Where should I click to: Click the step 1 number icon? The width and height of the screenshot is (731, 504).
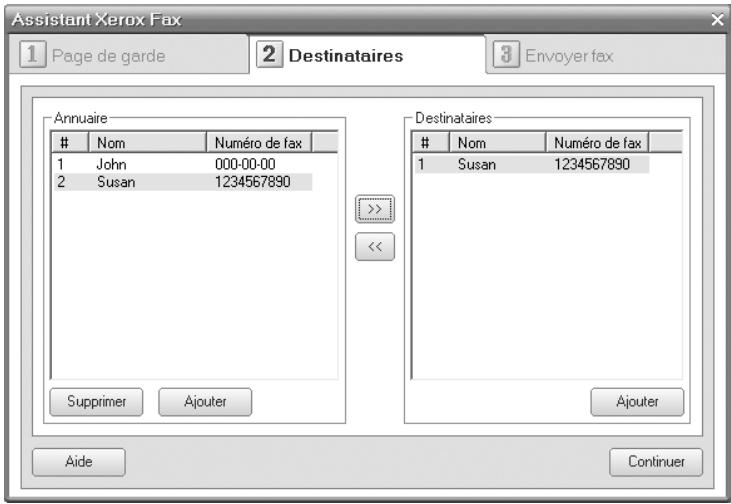pyautogui.click(x=33, y=54)
